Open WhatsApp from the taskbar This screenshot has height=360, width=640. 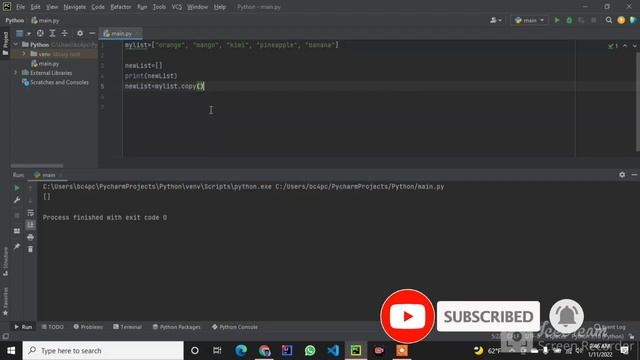[310, 351]
